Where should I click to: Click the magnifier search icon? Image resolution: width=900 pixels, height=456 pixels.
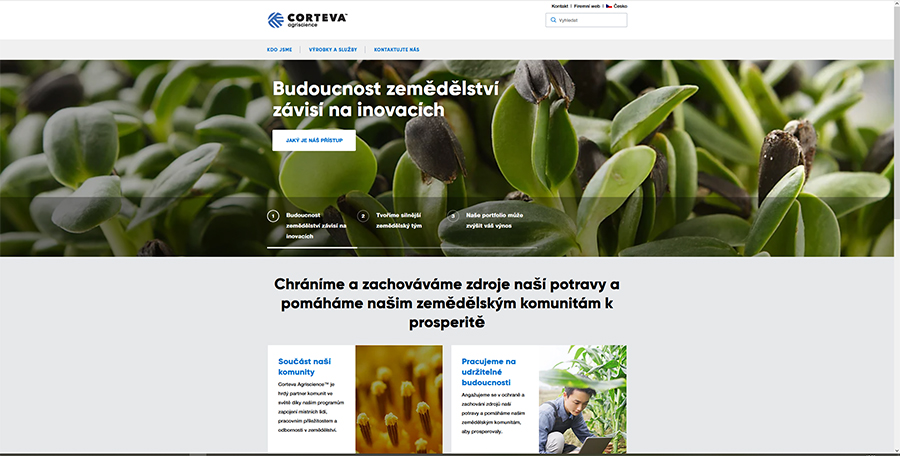tap(553, 20)
